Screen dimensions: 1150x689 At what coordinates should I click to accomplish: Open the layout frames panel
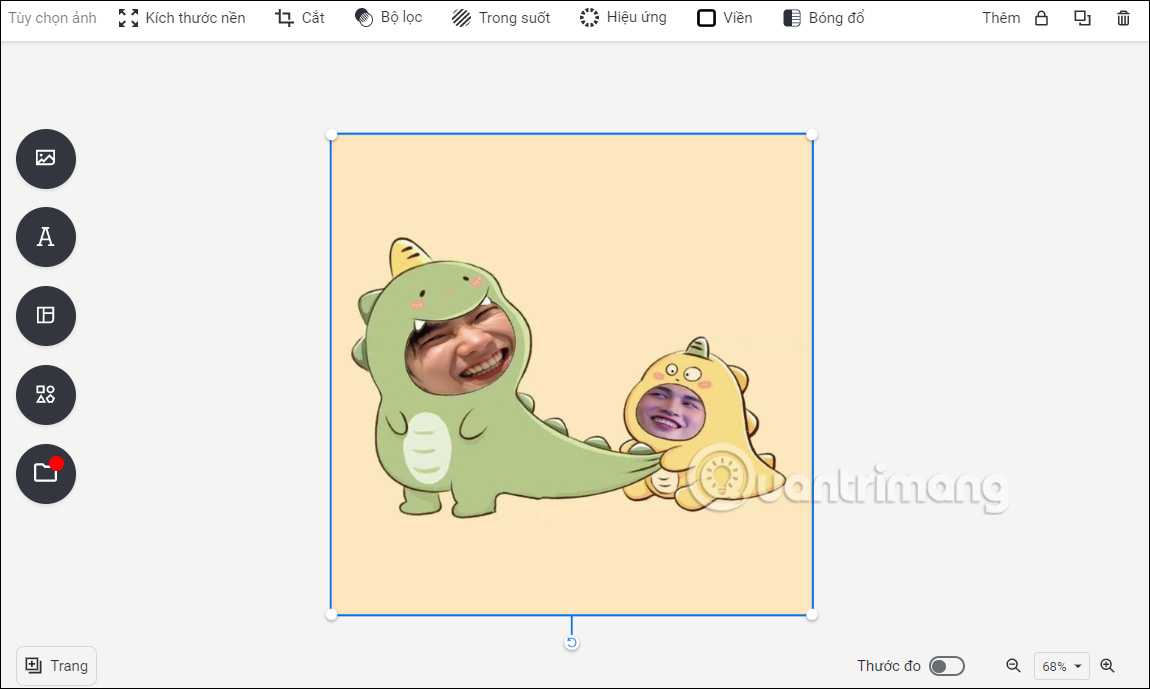tap(45, 316)
